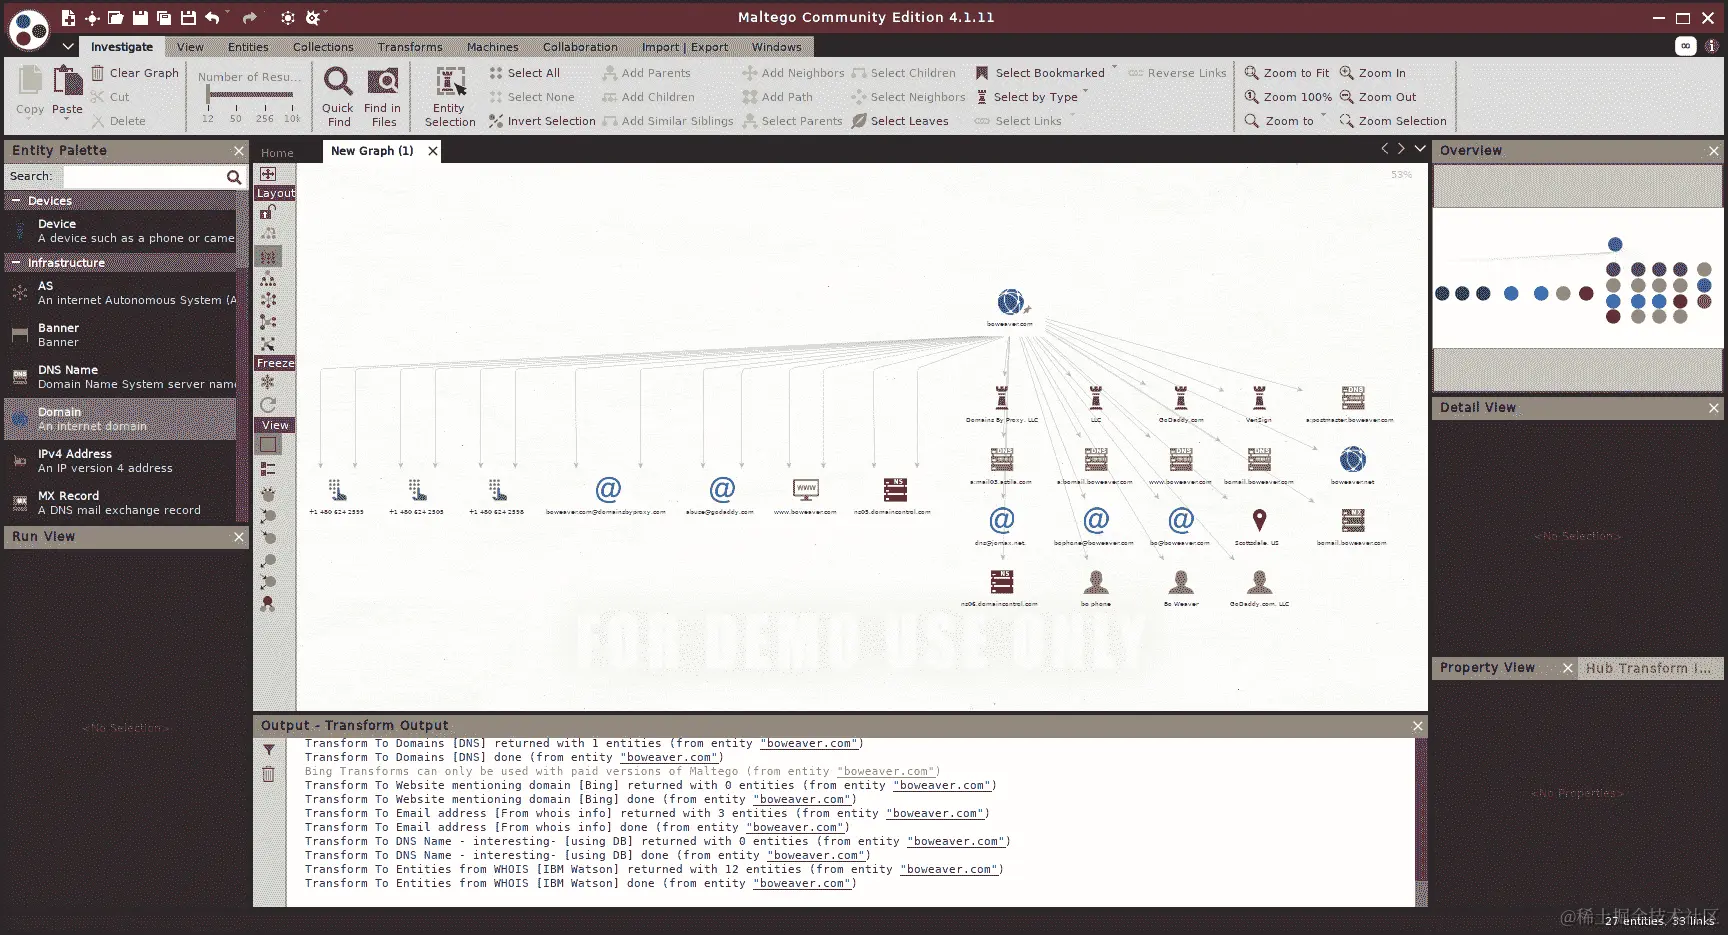Click the Paste clipboard icon
Viewport: 1728px width, 935px height.
pyautogui.click(x=67, y=80)
